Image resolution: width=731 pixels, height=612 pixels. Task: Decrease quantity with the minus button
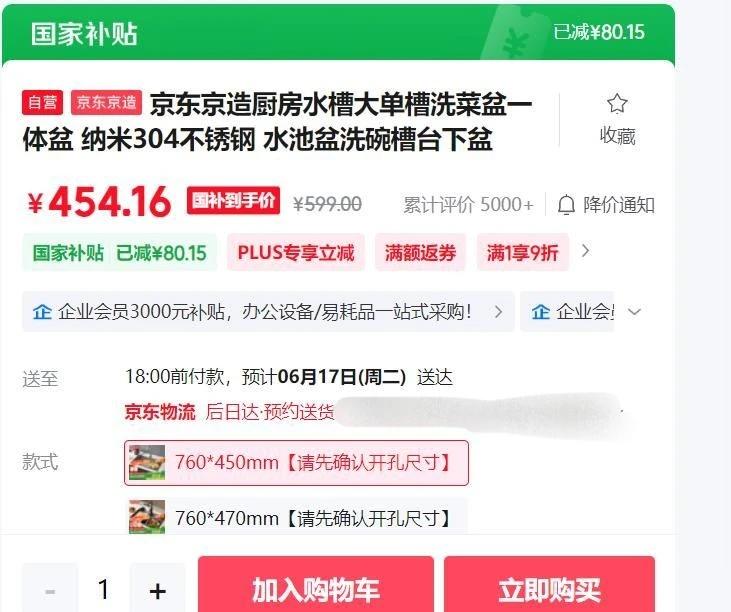[50, 591]
